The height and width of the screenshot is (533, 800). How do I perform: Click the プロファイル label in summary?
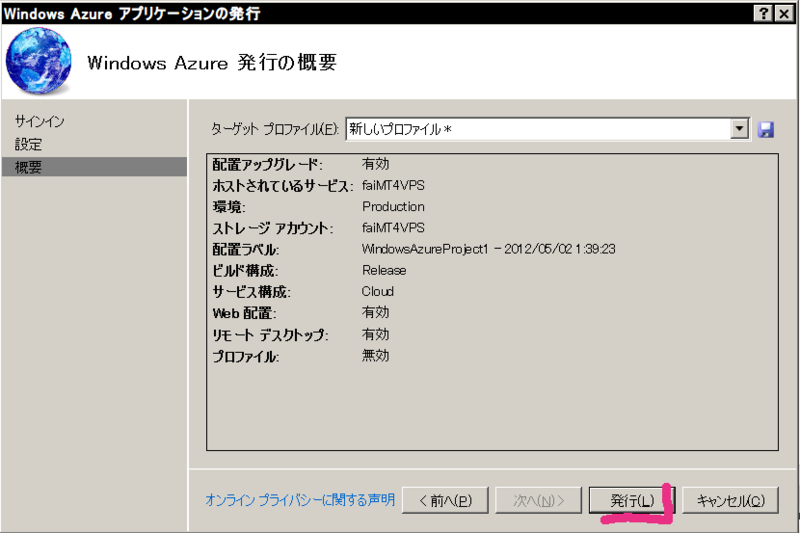pos(245,357)
